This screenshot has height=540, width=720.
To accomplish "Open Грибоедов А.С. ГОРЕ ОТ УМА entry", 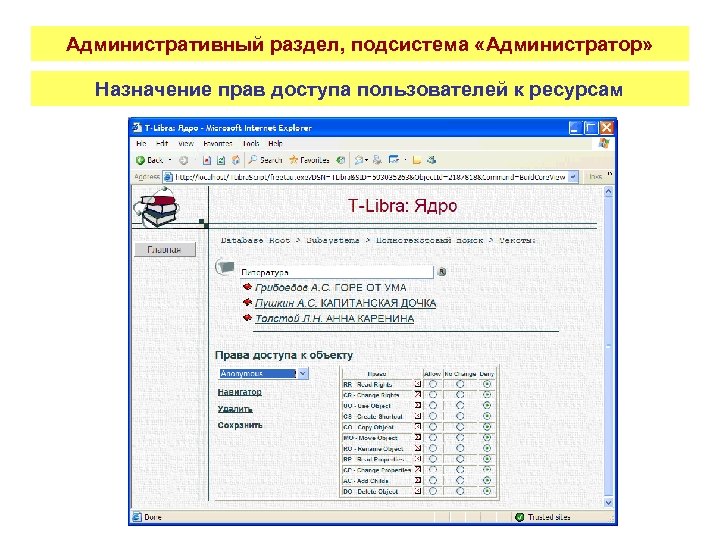I will click(x=331, y=287).
